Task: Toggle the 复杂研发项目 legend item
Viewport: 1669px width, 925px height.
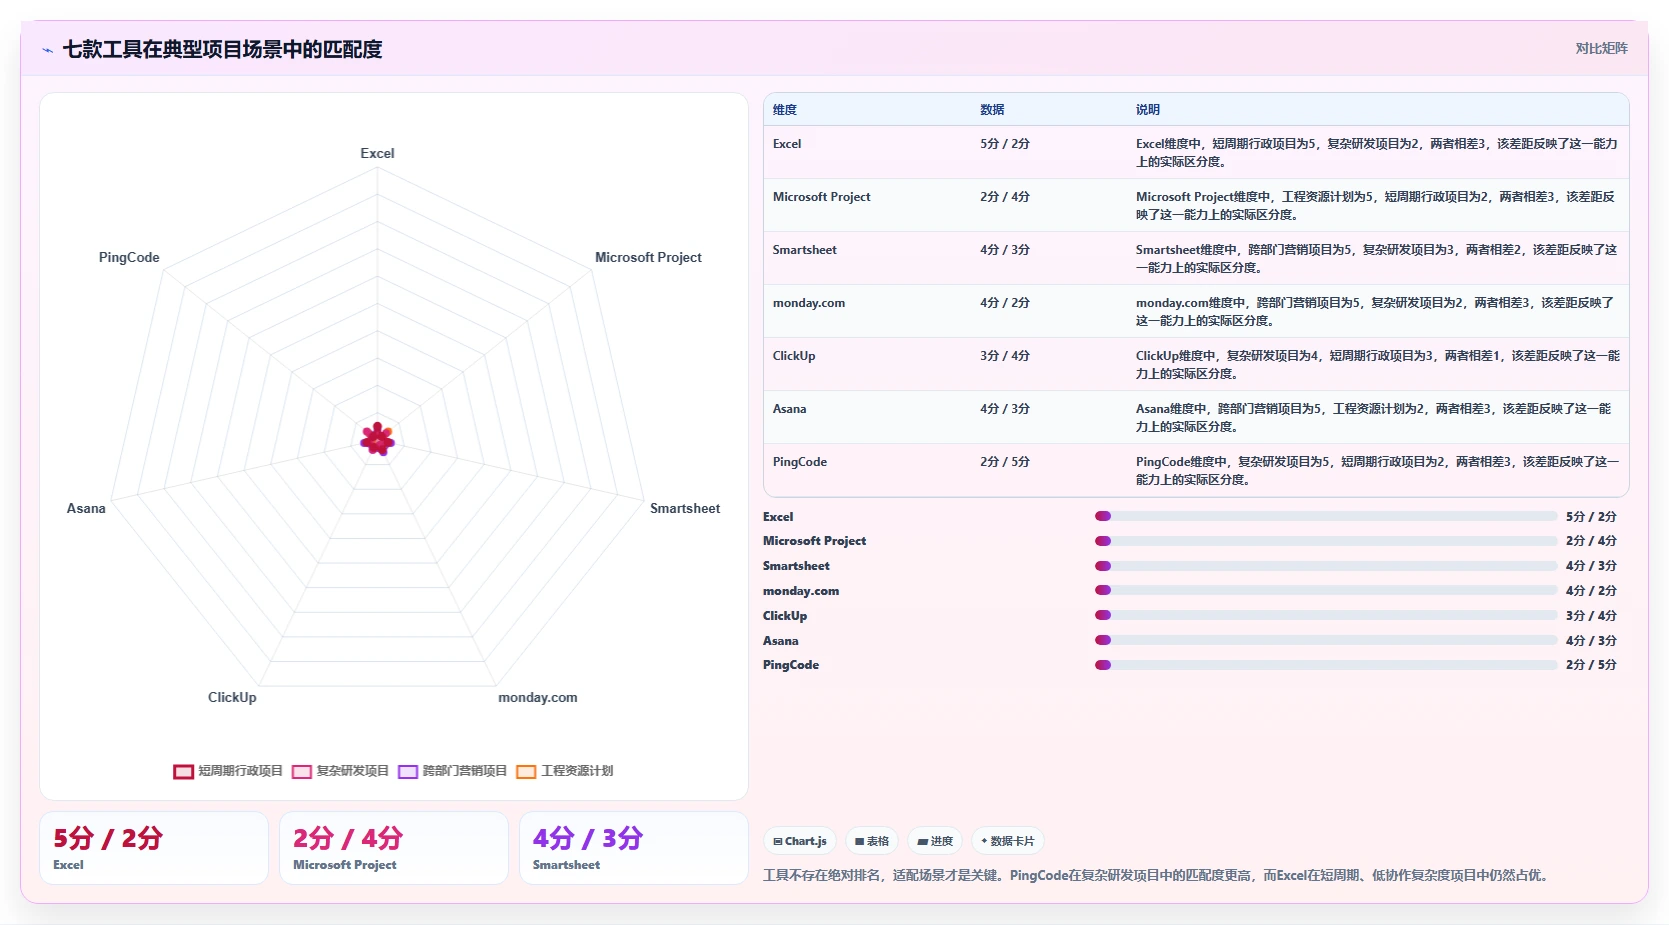Action: (x=340, y=771)
